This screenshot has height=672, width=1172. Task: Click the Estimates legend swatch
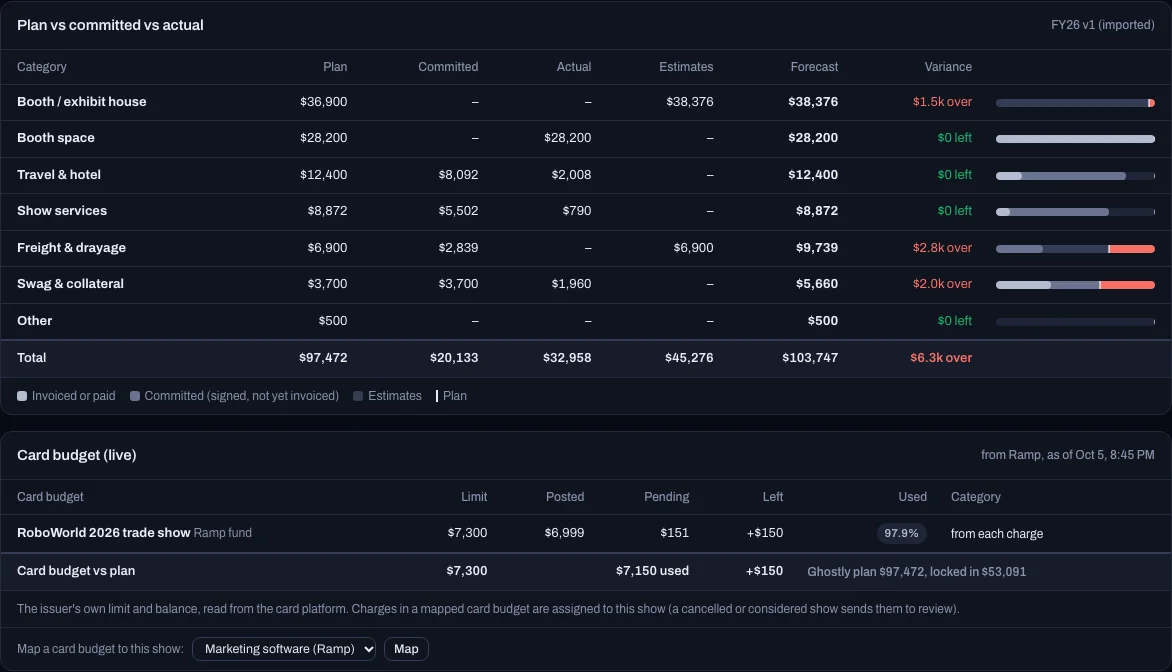pos(358,396)
